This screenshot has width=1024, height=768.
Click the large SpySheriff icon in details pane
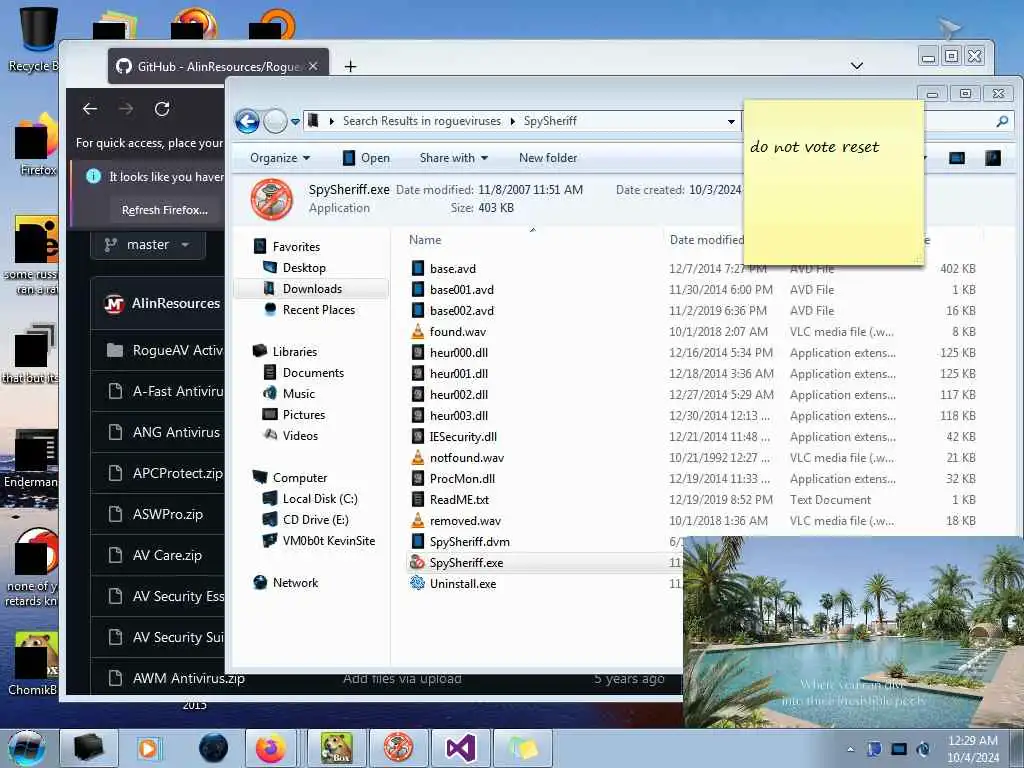[272, 199]
